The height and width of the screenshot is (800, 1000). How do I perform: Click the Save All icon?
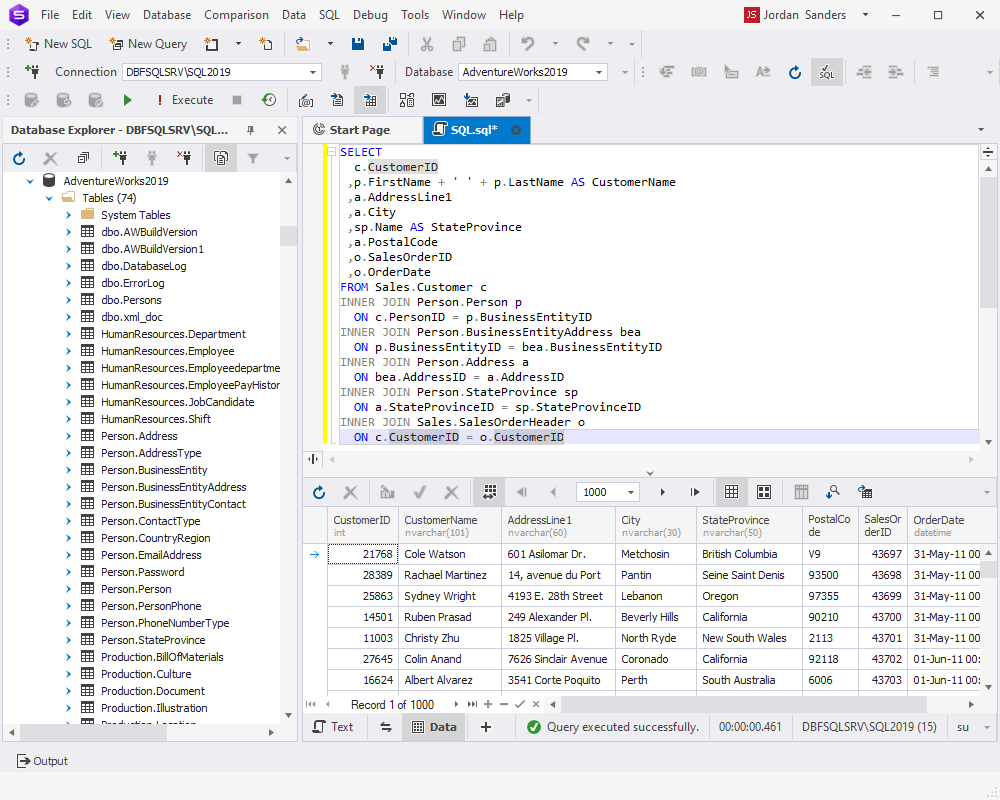click(x=390, y=44)
